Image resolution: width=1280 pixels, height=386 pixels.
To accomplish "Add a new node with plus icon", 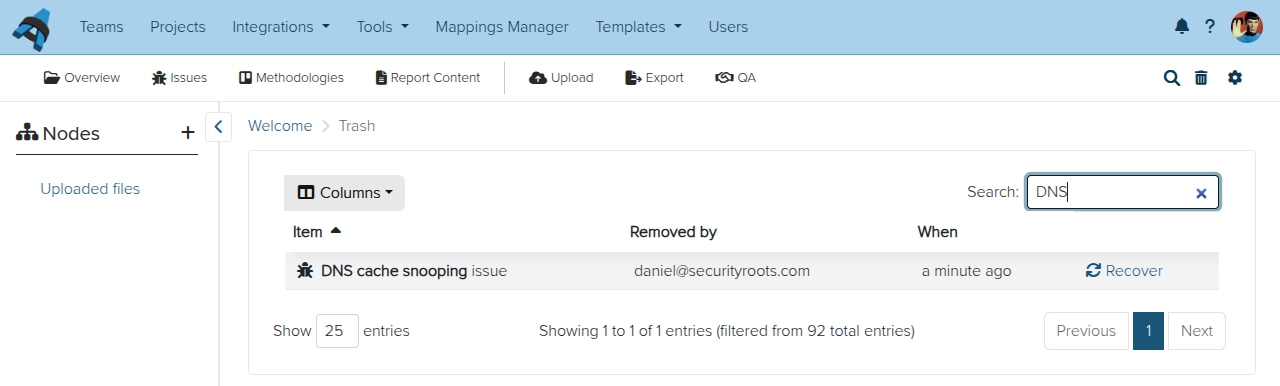I will (187, 133).
